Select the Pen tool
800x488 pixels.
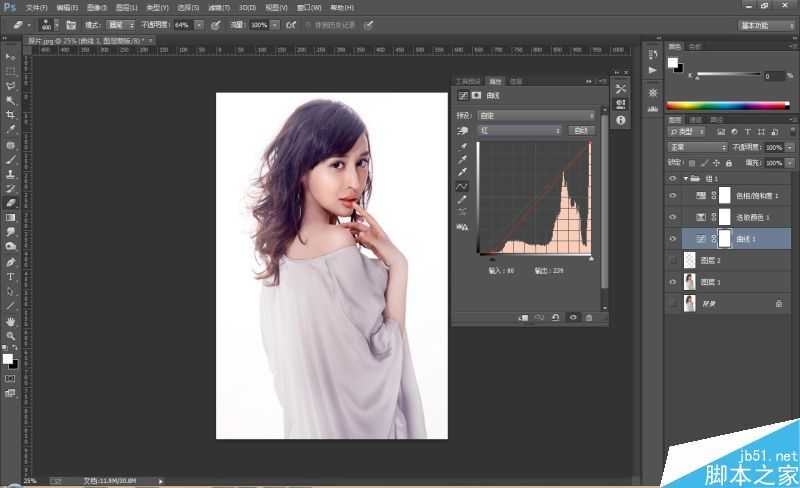coord(11,262)
